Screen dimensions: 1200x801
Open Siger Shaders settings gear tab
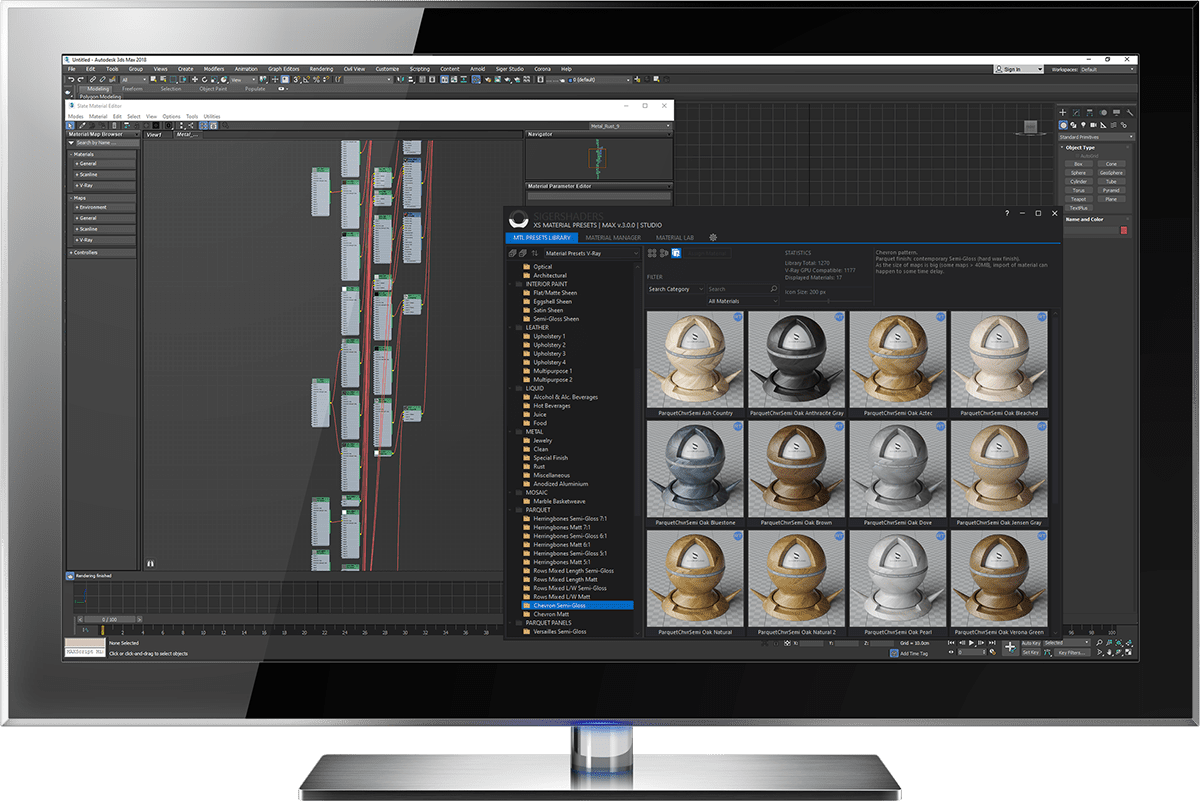click(x=713, y=237)
